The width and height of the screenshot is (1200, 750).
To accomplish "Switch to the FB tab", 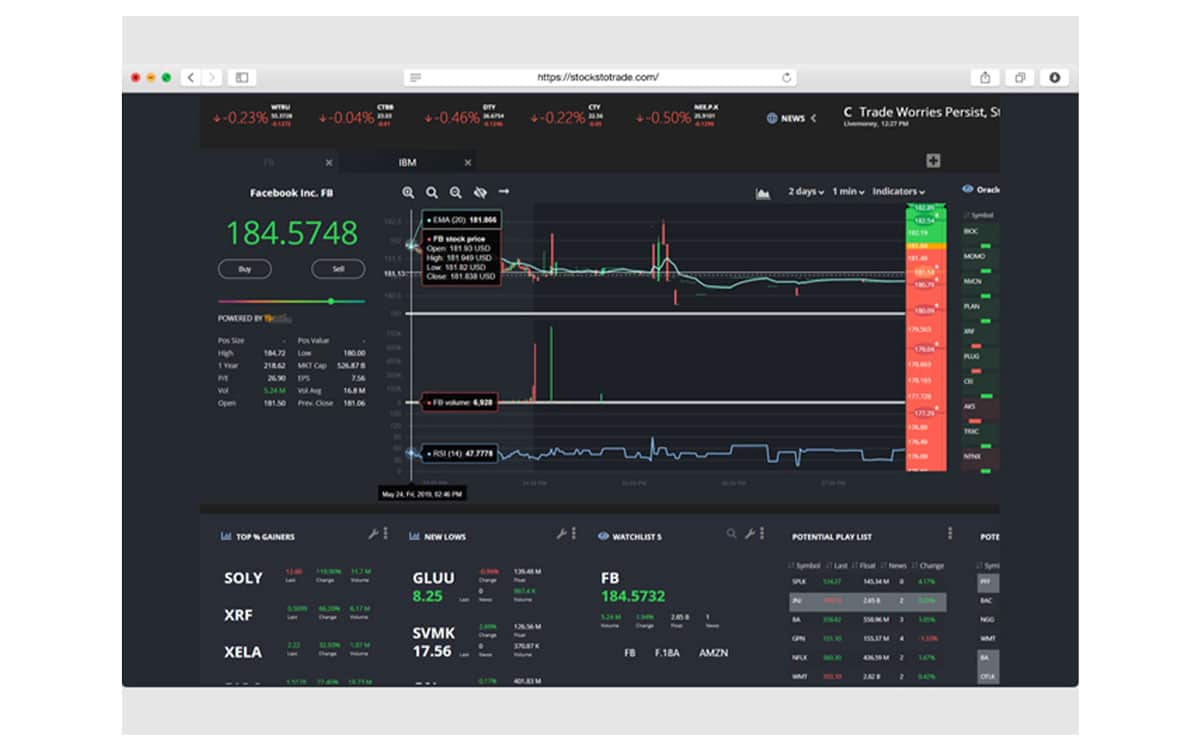I will [x=269, y=162].
